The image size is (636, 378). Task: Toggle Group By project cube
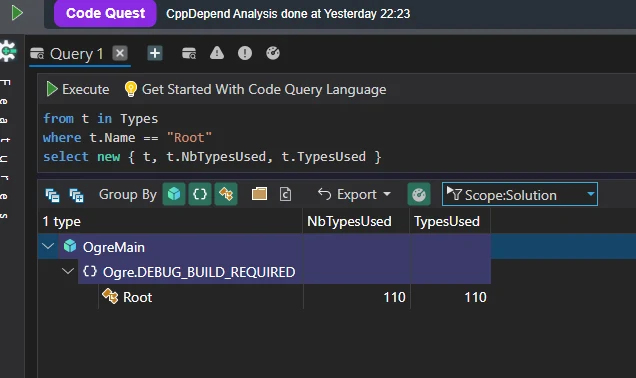point(174,194)
